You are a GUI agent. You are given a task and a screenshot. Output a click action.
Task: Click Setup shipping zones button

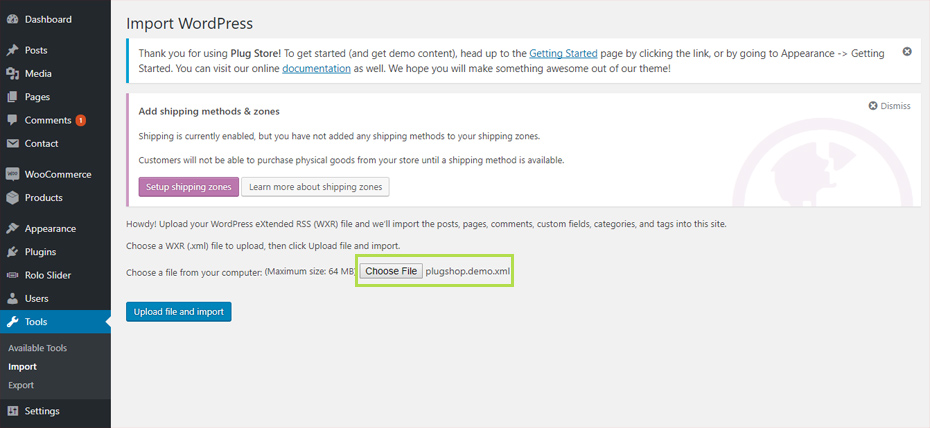pyautogui.click(x=189, y=187)
